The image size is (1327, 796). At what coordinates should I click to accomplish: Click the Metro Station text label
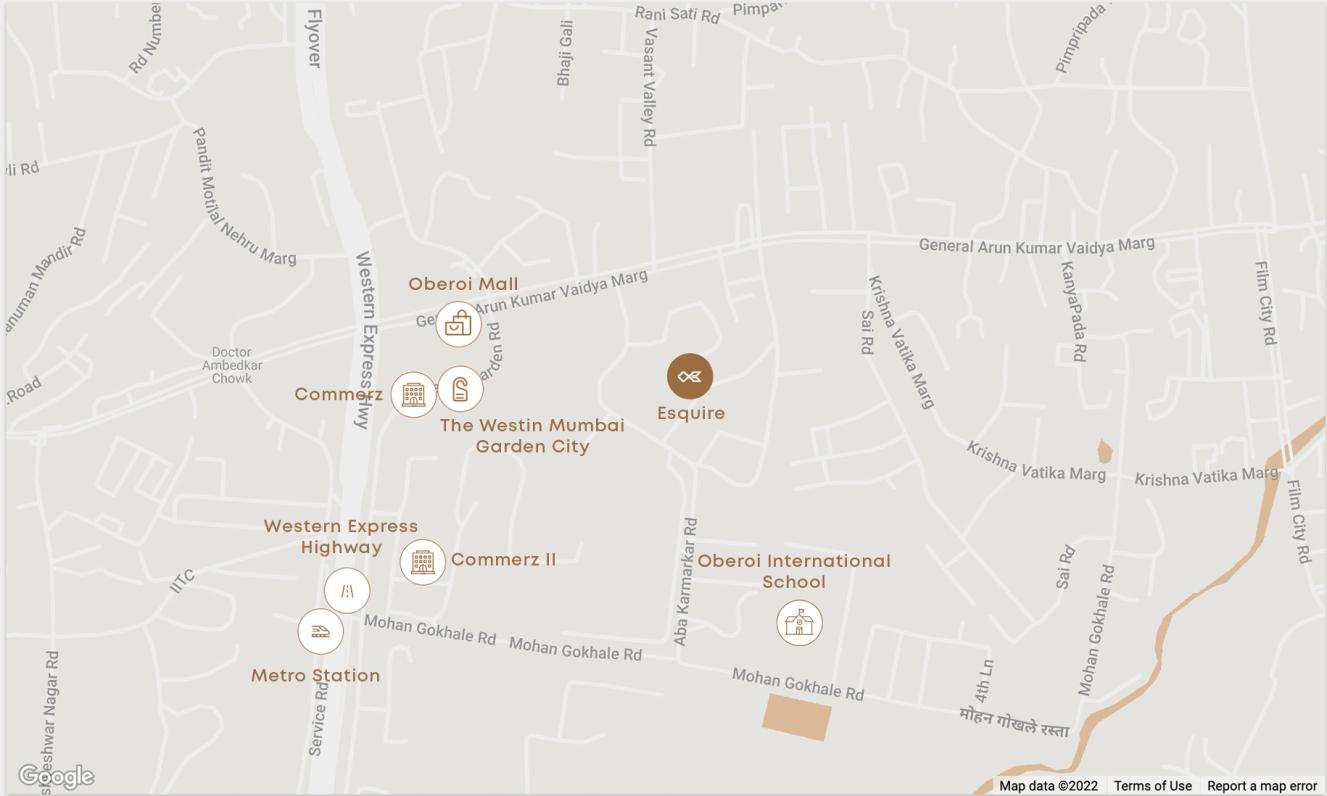click(x=315, y=676)
